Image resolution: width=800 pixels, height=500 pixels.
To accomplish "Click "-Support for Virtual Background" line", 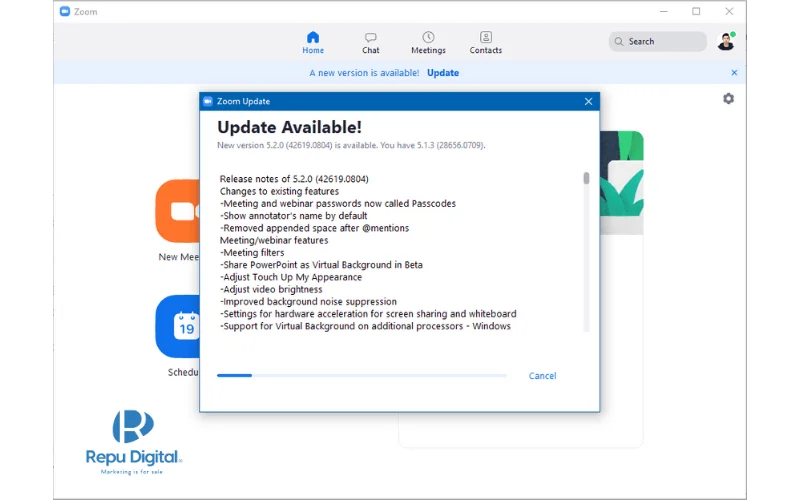I will click(x=365, y=326).
